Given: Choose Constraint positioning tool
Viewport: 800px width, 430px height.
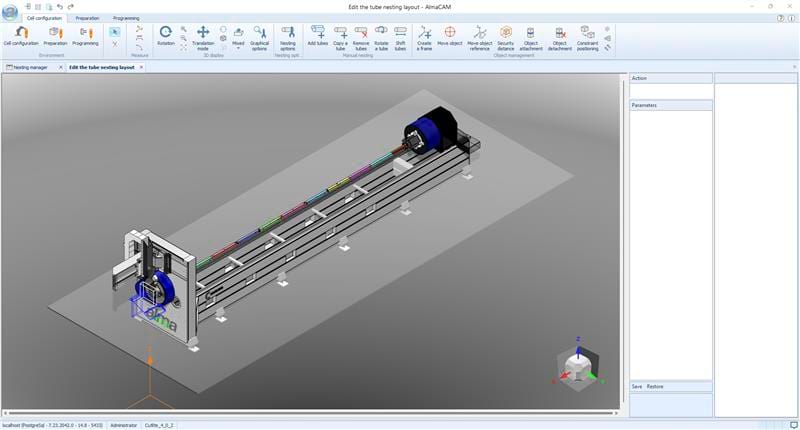Looking at the screenshot, I should (587, 36).
